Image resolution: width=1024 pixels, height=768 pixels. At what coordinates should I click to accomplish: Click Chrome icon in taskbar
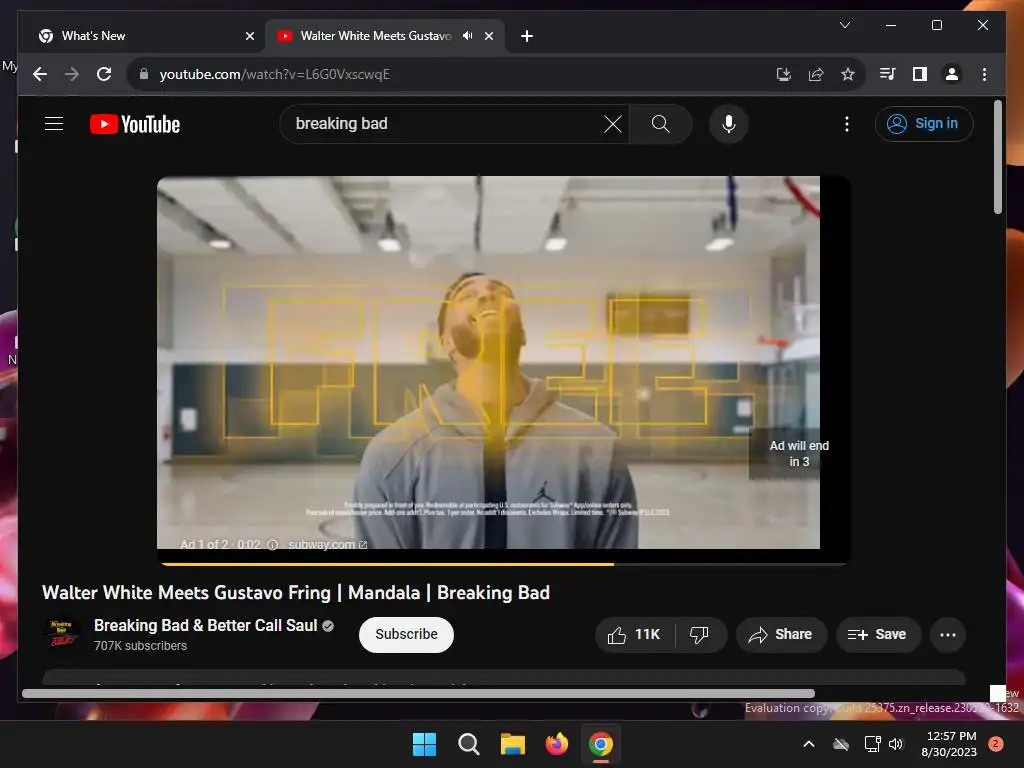(x=601, y=744)
